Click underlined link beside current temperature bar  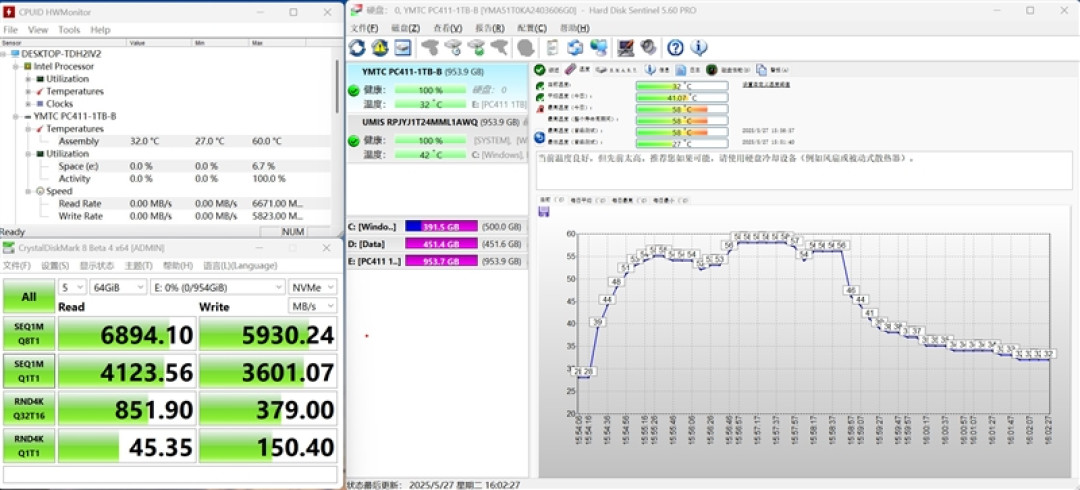click(766, 85)
